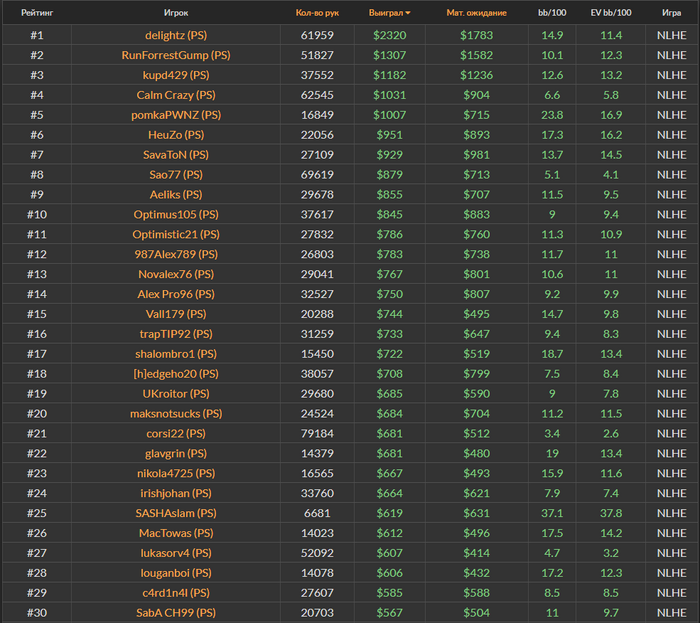Viewport: 700px width, 623px height.
Task: Click NLHE game cell for c4rd1n4l
Action: [x=671, y=592]
